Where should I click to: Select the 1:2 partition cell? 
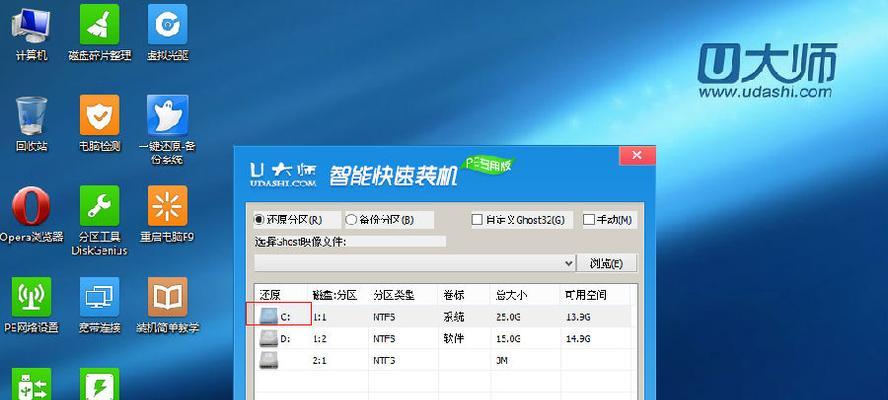click(x=319, y=339)
